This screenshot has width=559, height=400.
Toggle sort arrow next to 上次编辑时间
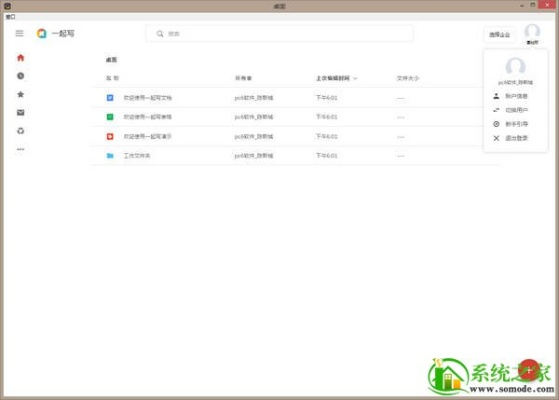pyautogui.click(x=355, y=78)
